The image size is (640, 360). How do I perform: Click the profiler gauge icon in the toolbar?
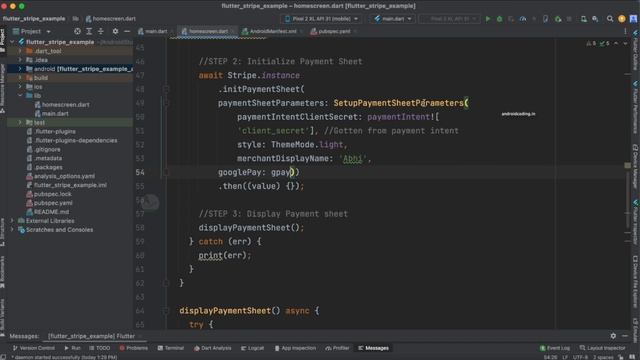click(x=522, y=19)
